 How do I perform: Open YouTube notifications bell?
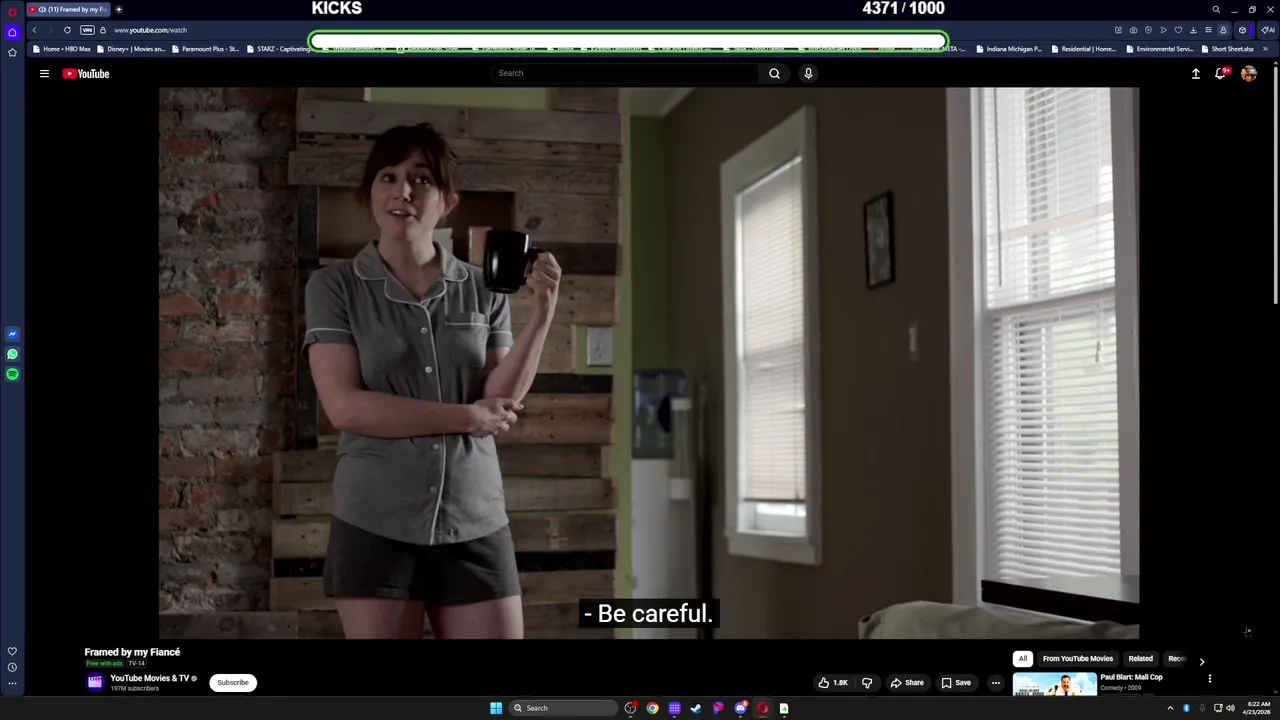click(x=1221, y=73)
